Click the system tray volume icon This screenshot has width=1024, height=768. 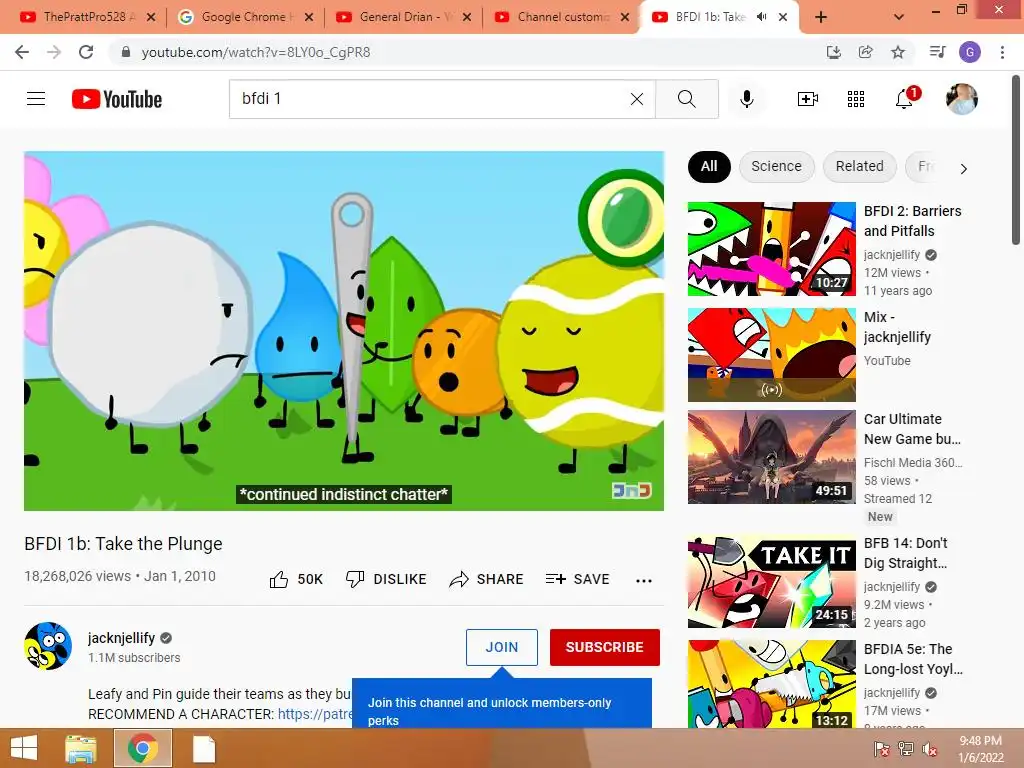point(930,749)
